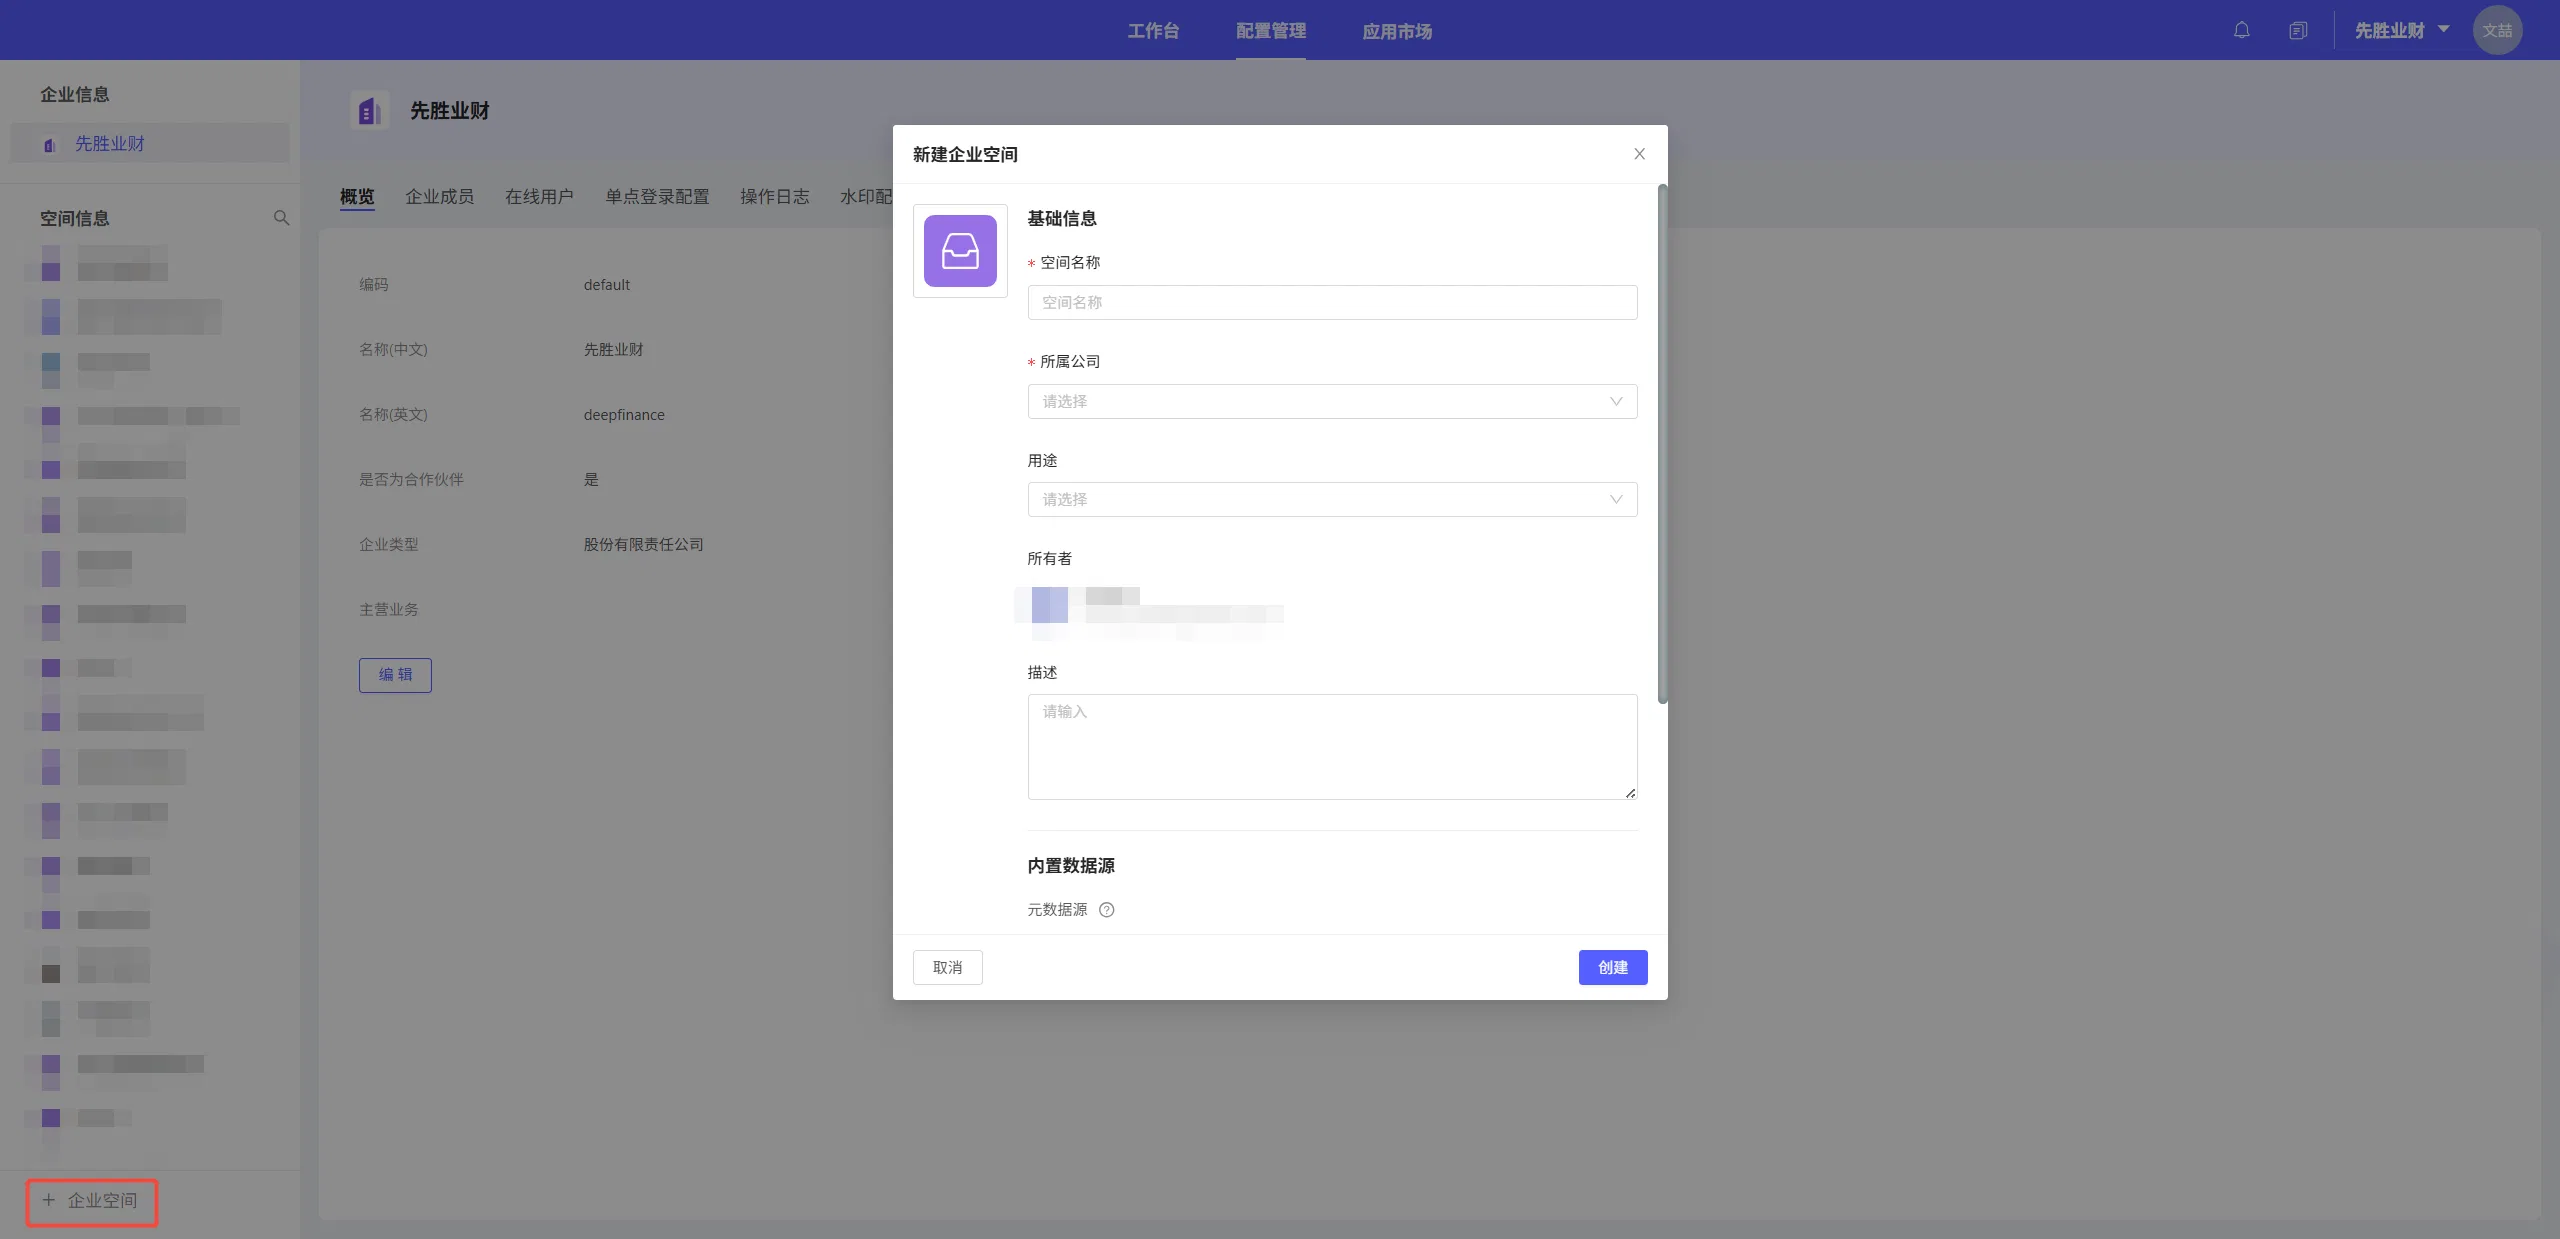2560x1239 pixels.
Task: Click the 空间名称 input field
Action: 1332,303
